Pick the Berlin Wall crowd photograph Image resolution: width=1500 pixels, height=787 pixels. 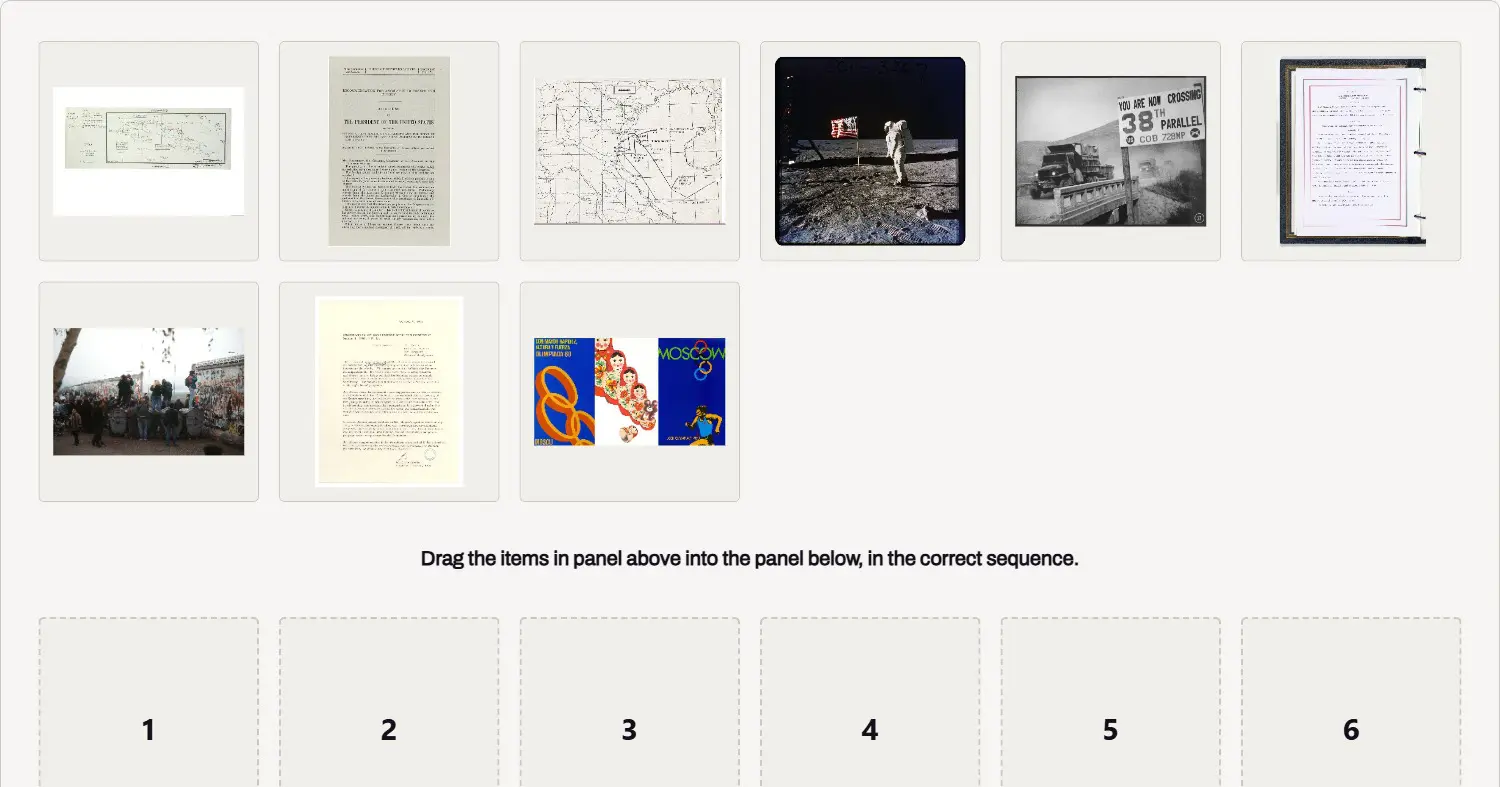[x=149, y=391]
